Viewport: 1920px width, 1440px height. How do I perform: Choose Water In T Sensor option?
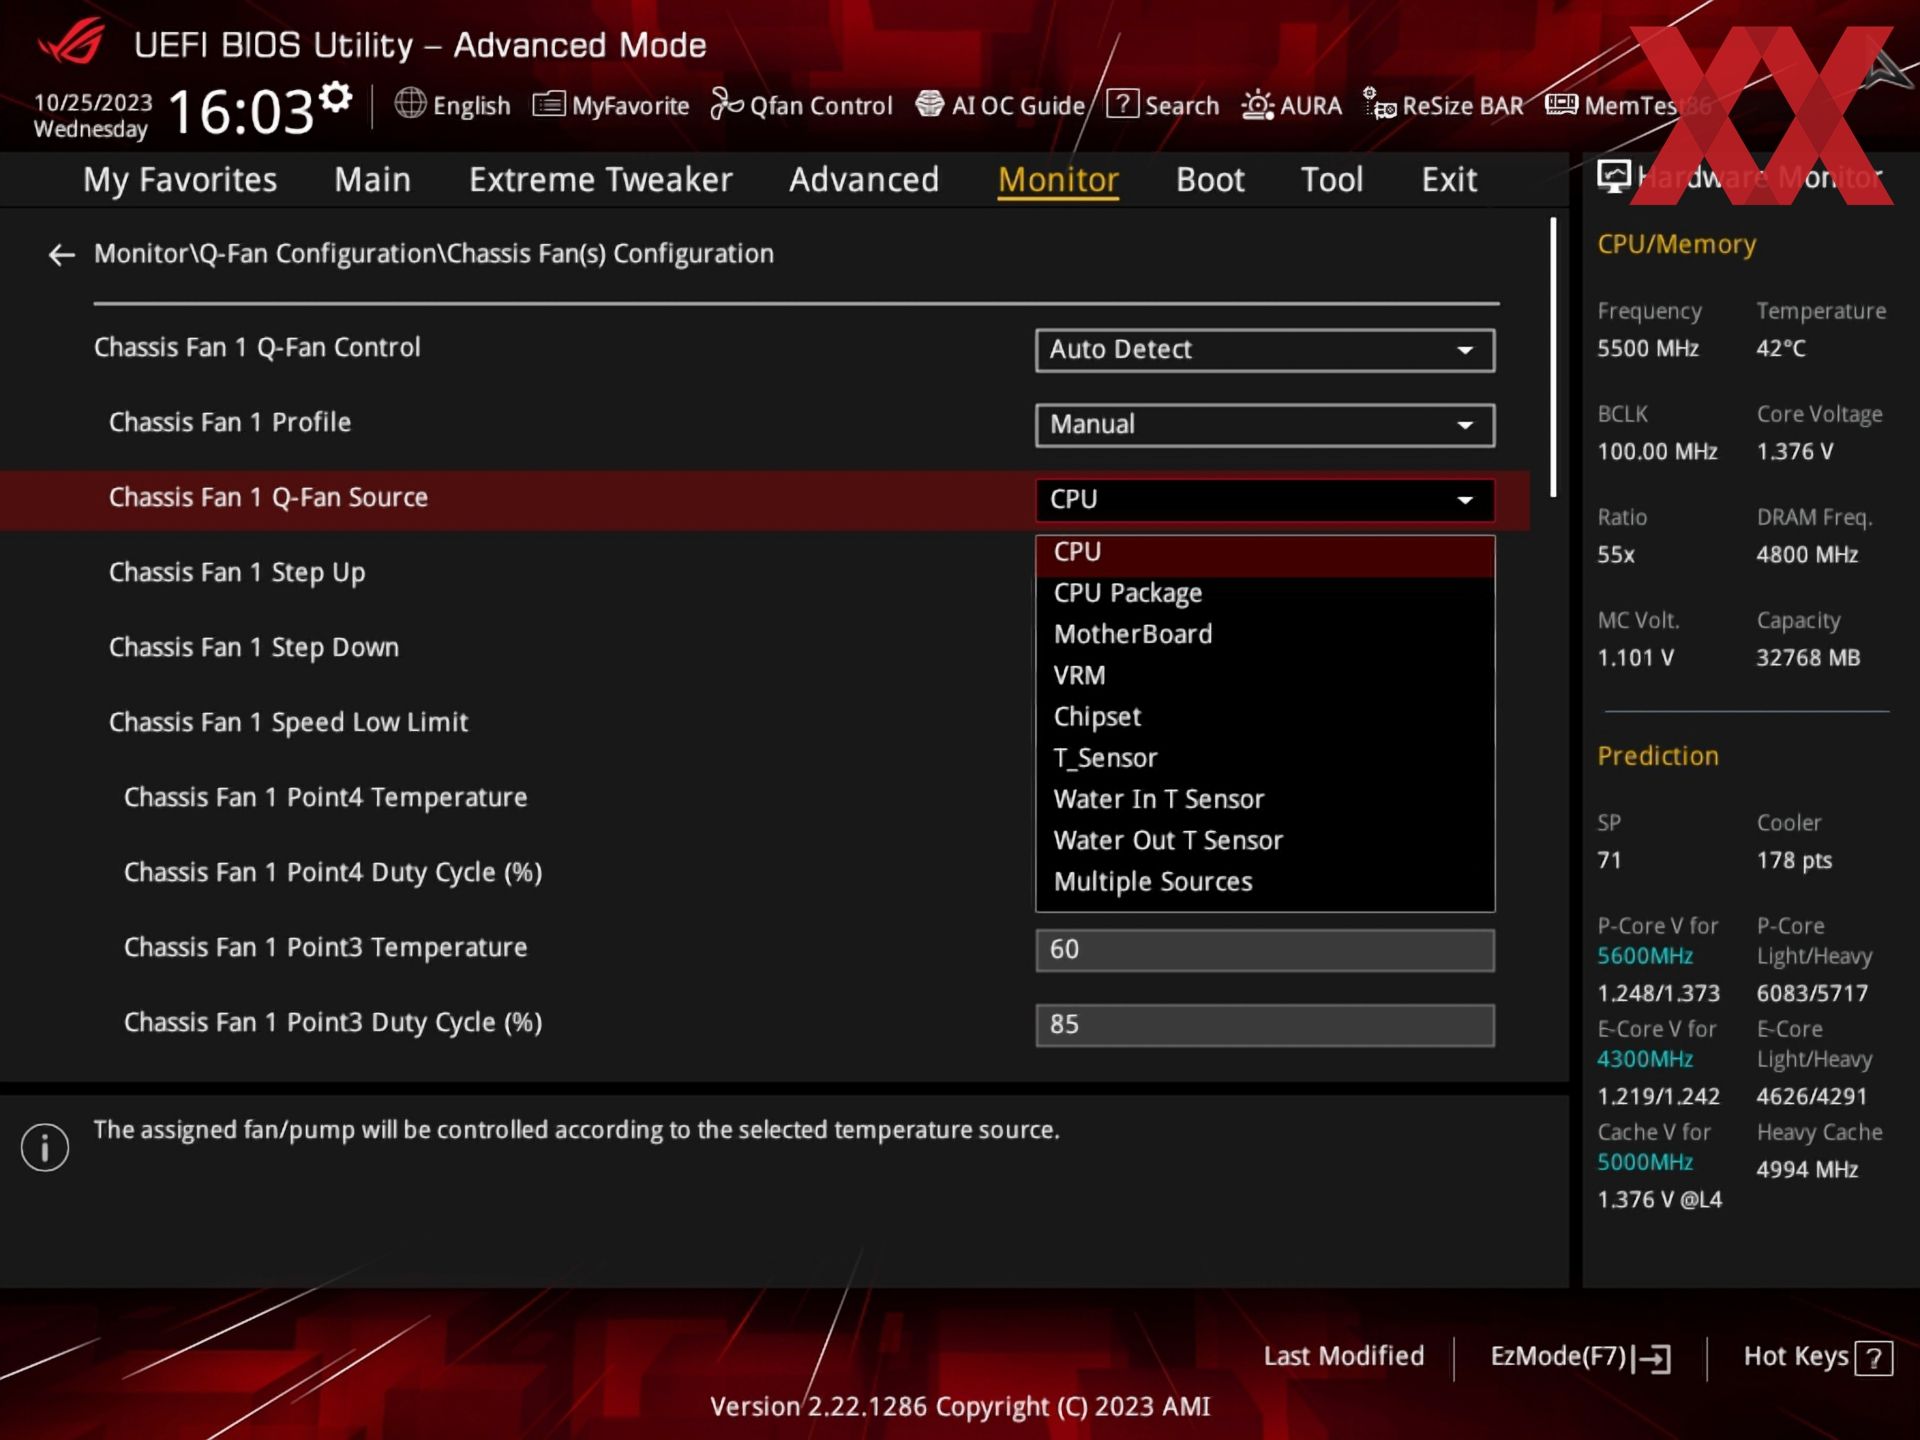(x=1265, y=800)
